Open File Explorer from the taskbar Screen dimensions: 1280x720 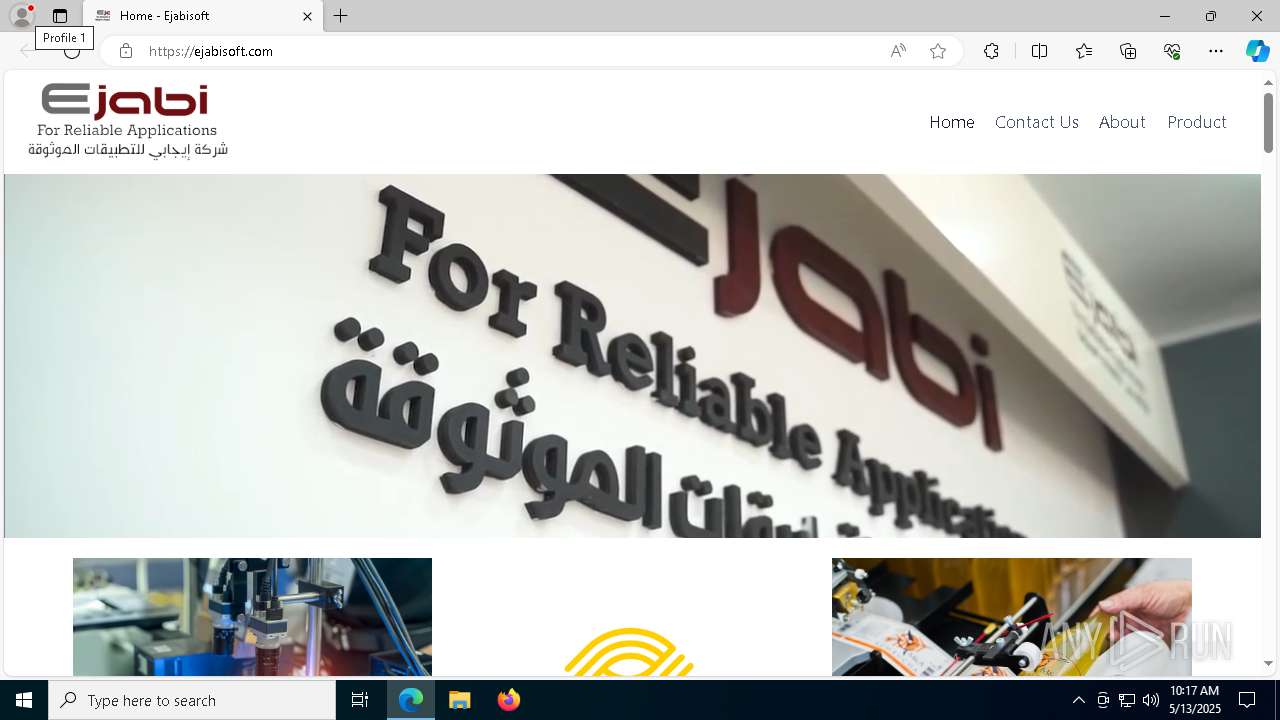460,700
